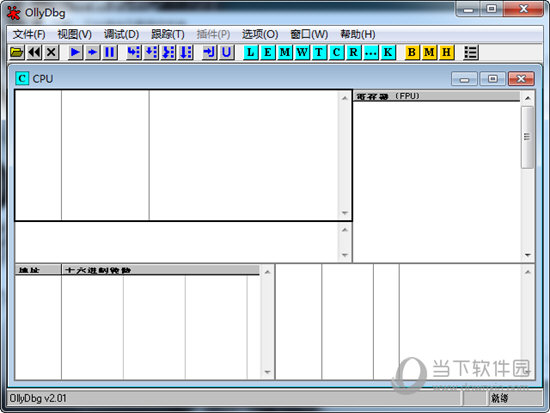Viewport: 550px width, 413px height.
Task: Click the list options icon in toolbar
Action: click(470, 52)
